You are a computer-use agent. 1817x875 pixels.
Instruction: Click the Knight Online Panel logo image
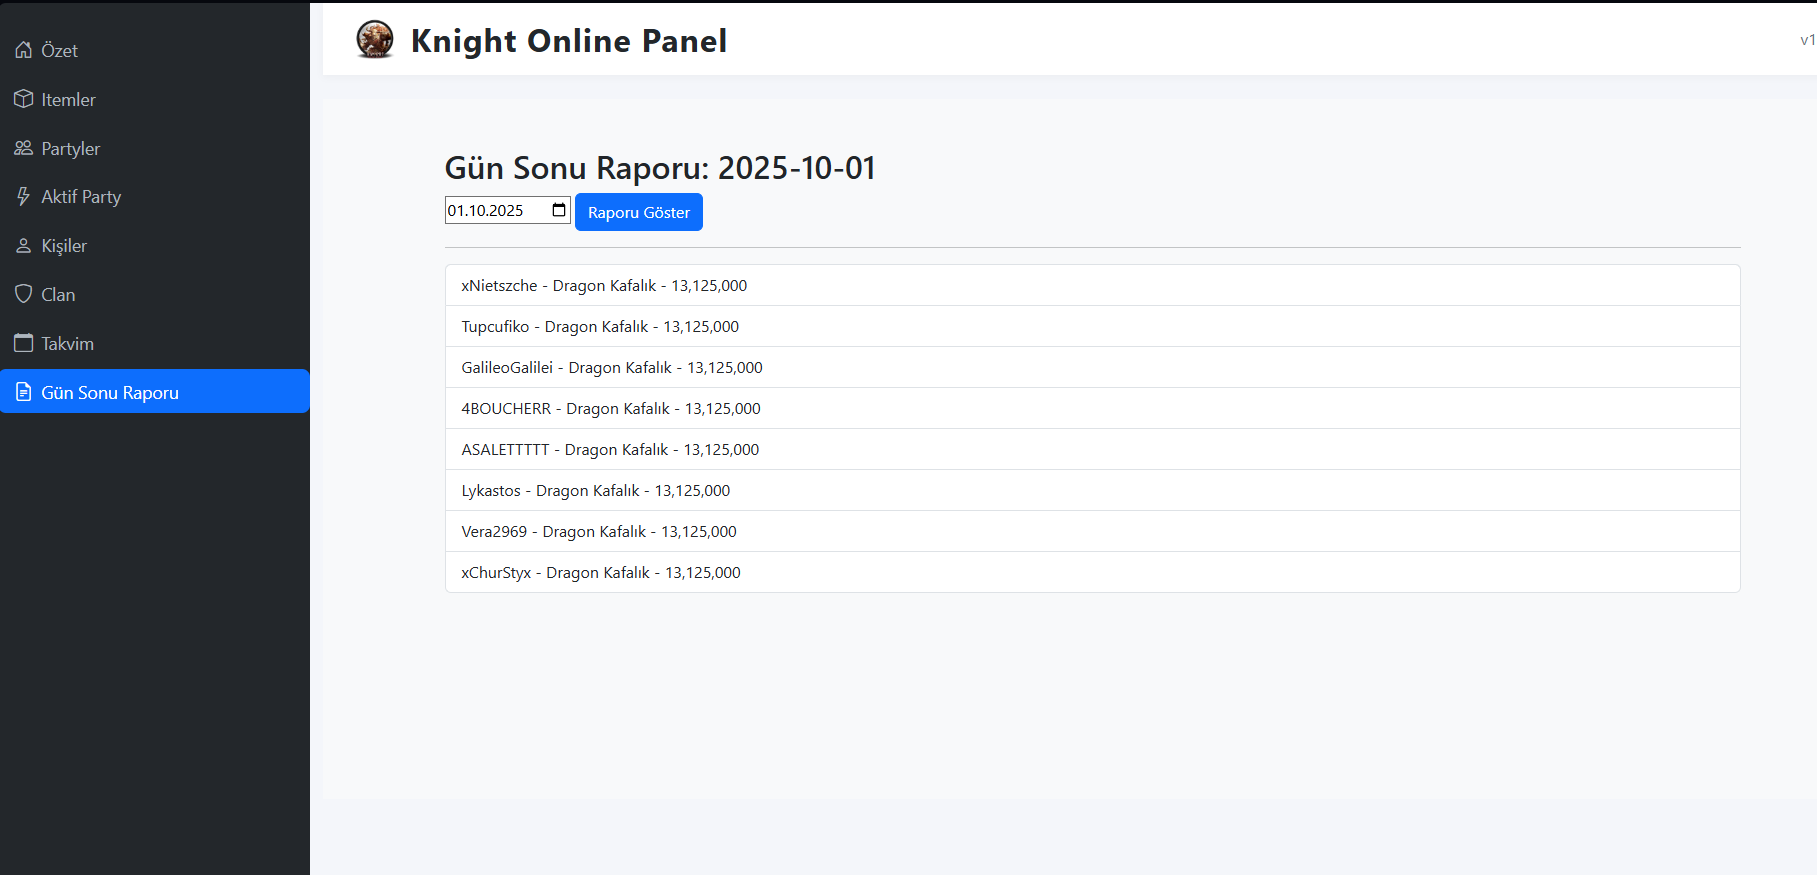[375, 40]
